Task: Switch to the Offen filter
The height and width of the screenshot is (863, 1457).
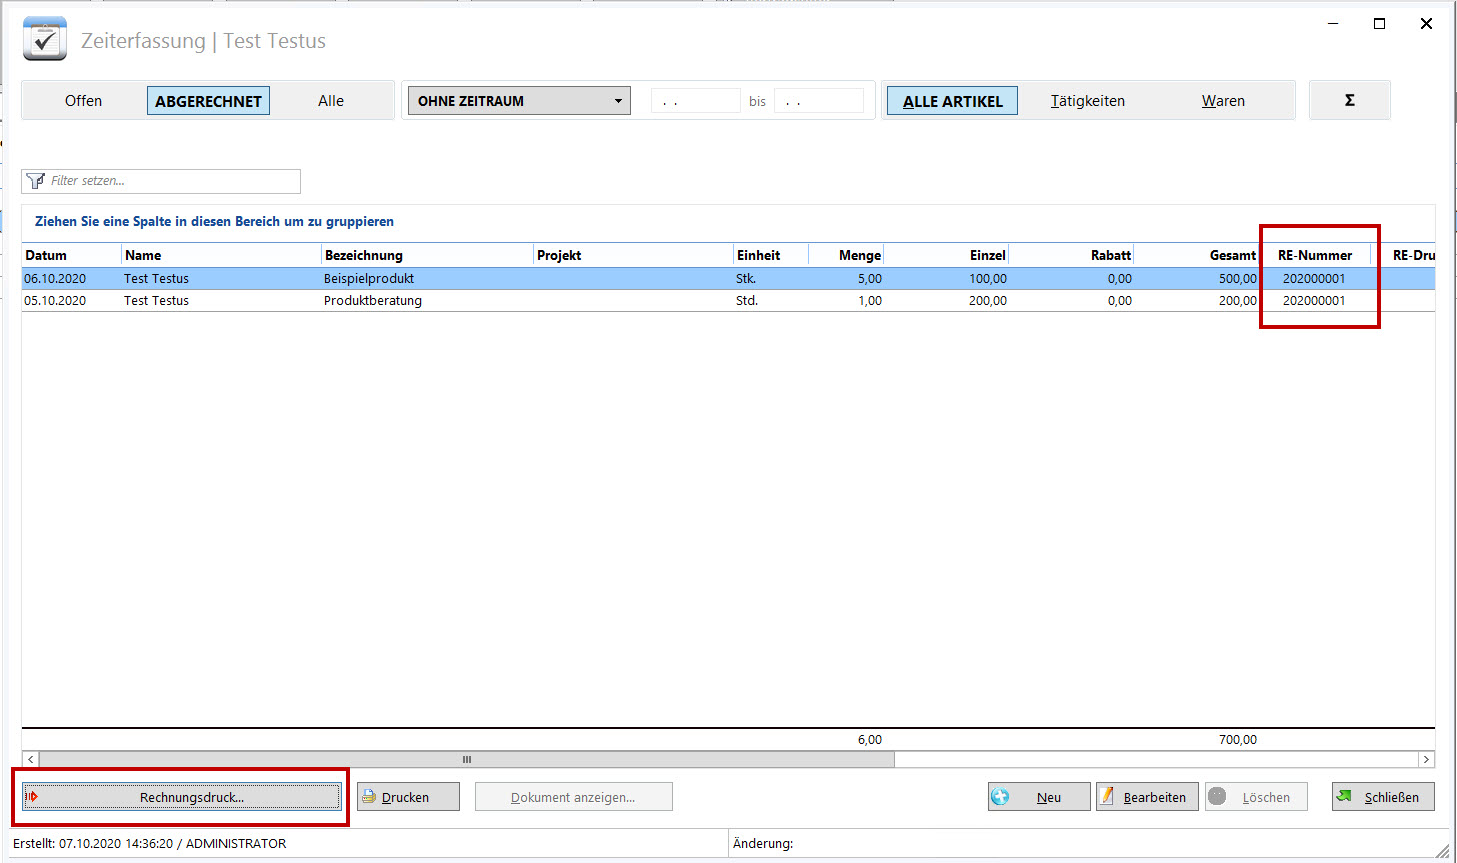Action: point(83,101)
